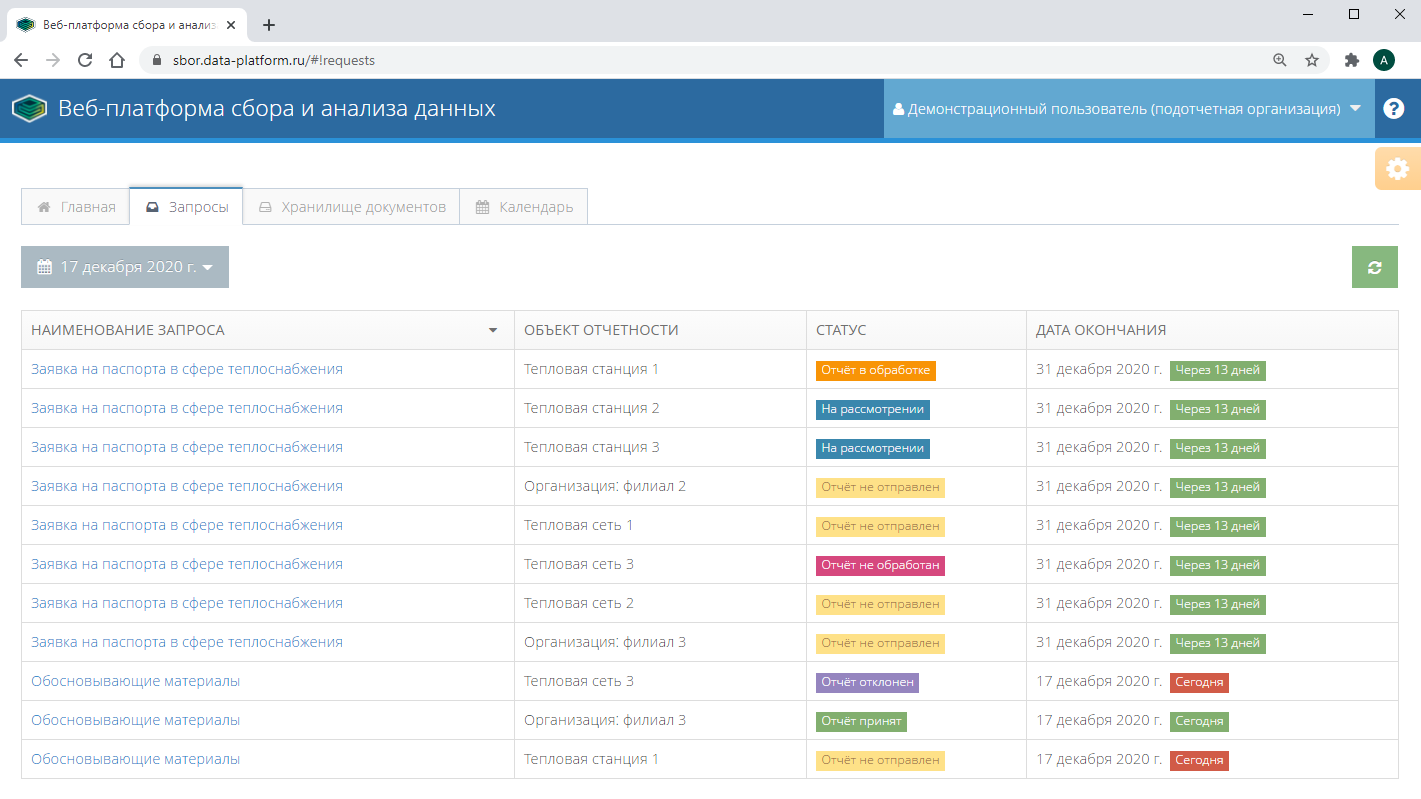Viewport: 1421px width, 799px height.
Task: Click the Отчёт принят status badge
Action: (861, 721)
